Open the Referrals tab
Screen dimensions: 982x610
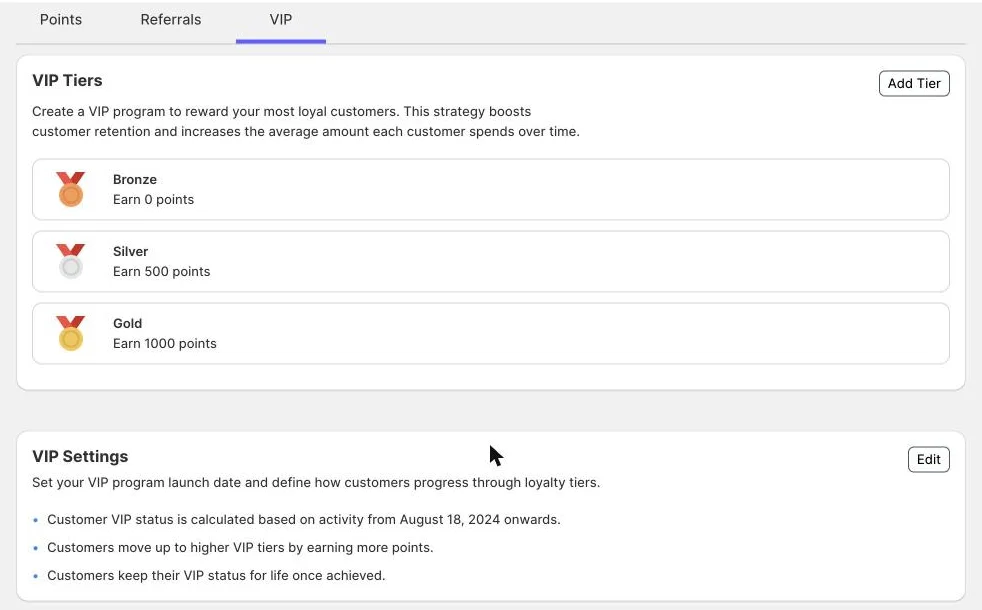170,19
